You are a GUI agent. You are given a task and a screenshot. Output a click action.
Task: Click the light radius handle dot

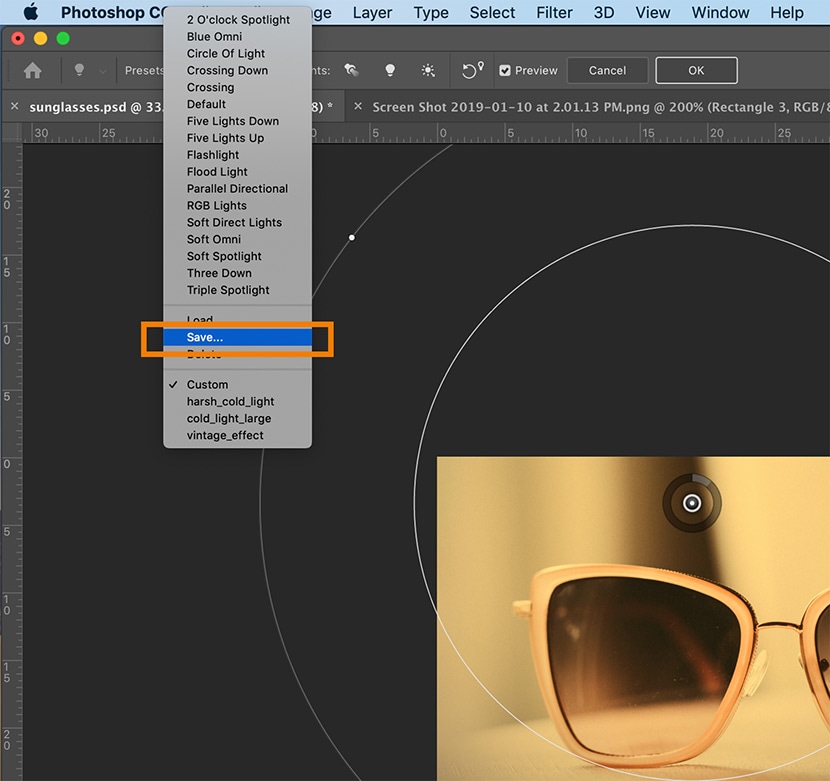coord(351,237)
